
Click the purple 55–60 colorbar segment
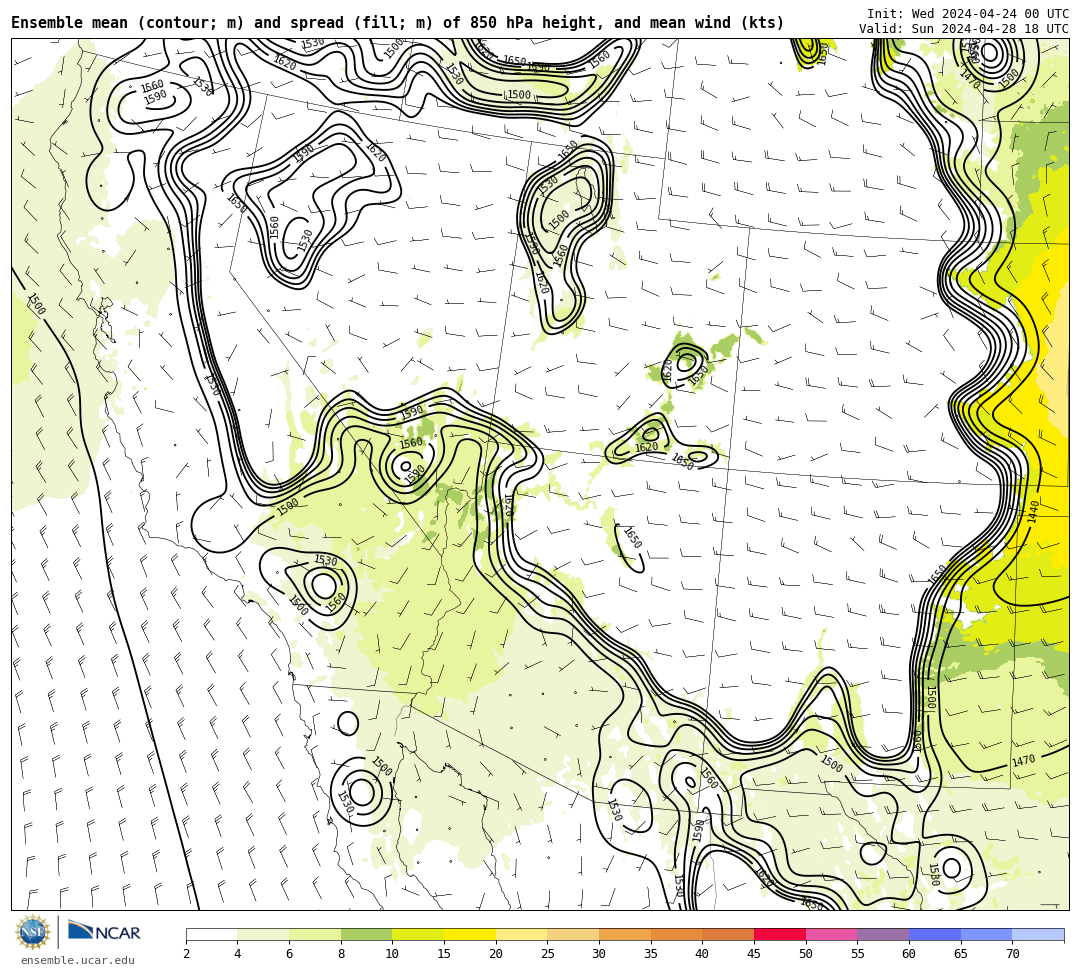tap(883, 934)
